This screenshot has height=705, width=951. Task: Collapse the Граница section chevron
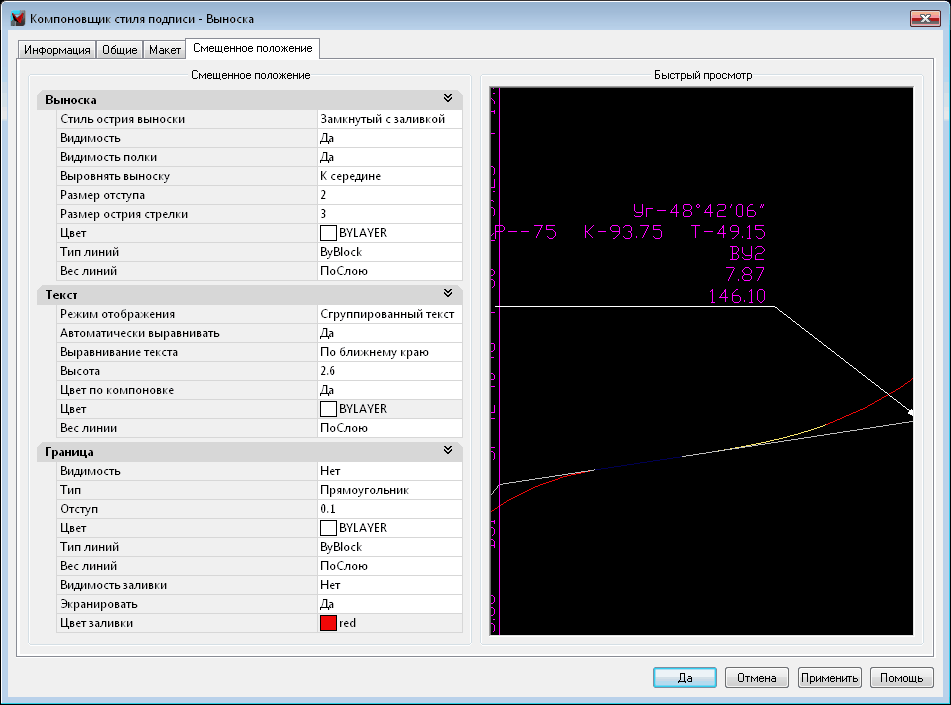448,451
